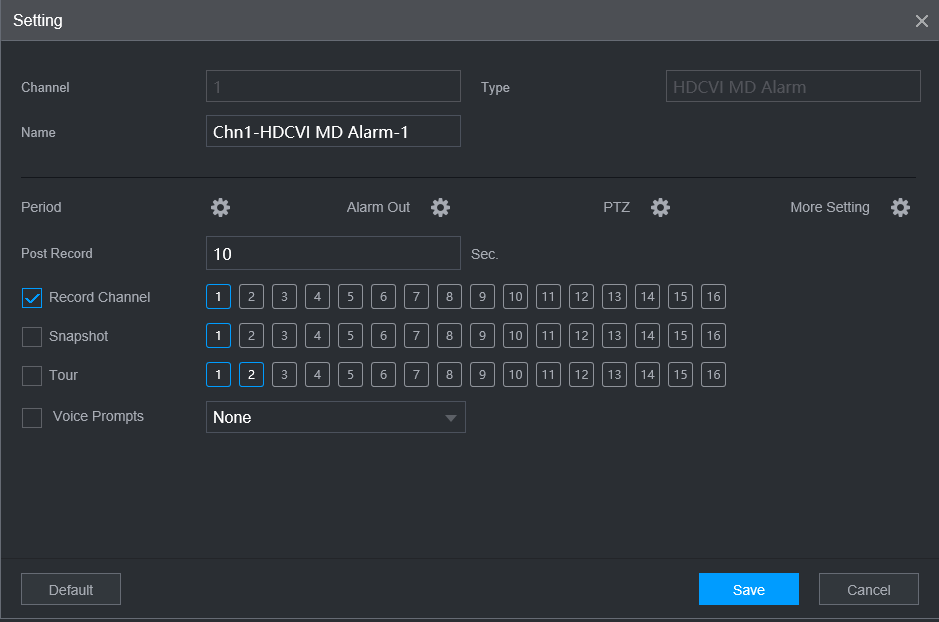939x622 pixels.
Task: Select channel 12 in Tour row
Action: (581, 375)
